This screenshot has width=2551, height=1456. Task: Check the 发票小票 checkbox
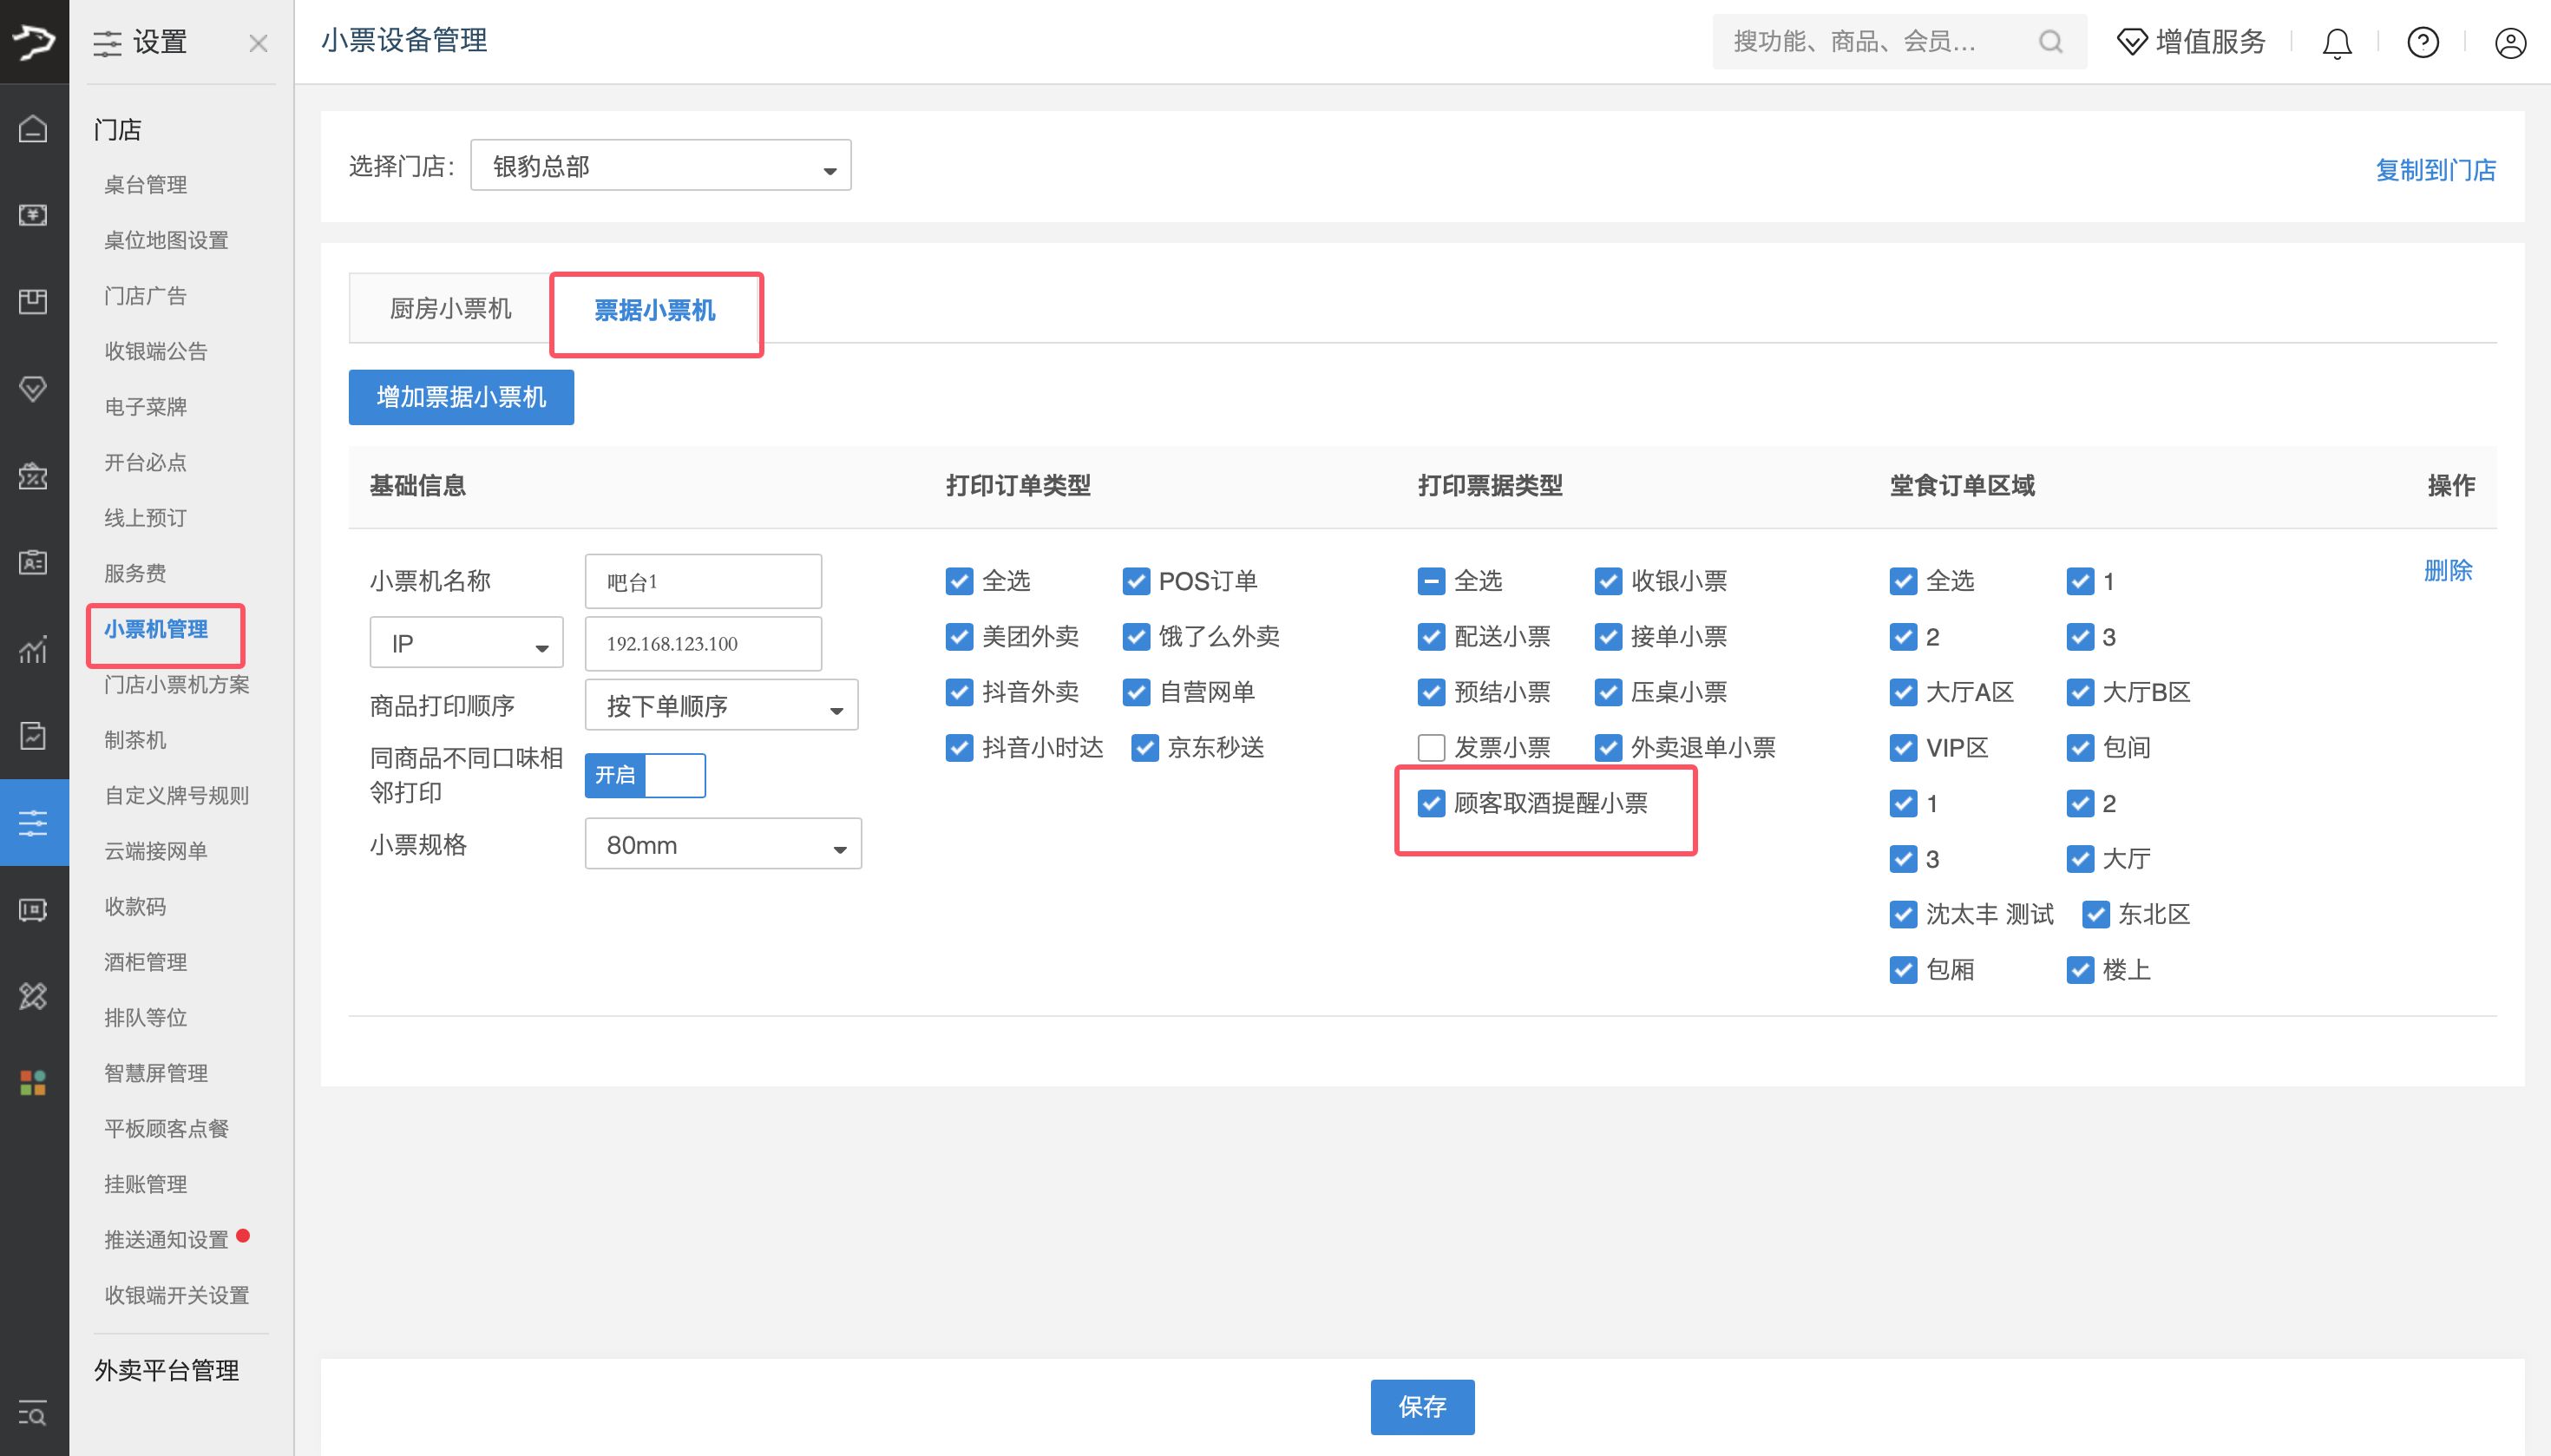(1431, 748)
